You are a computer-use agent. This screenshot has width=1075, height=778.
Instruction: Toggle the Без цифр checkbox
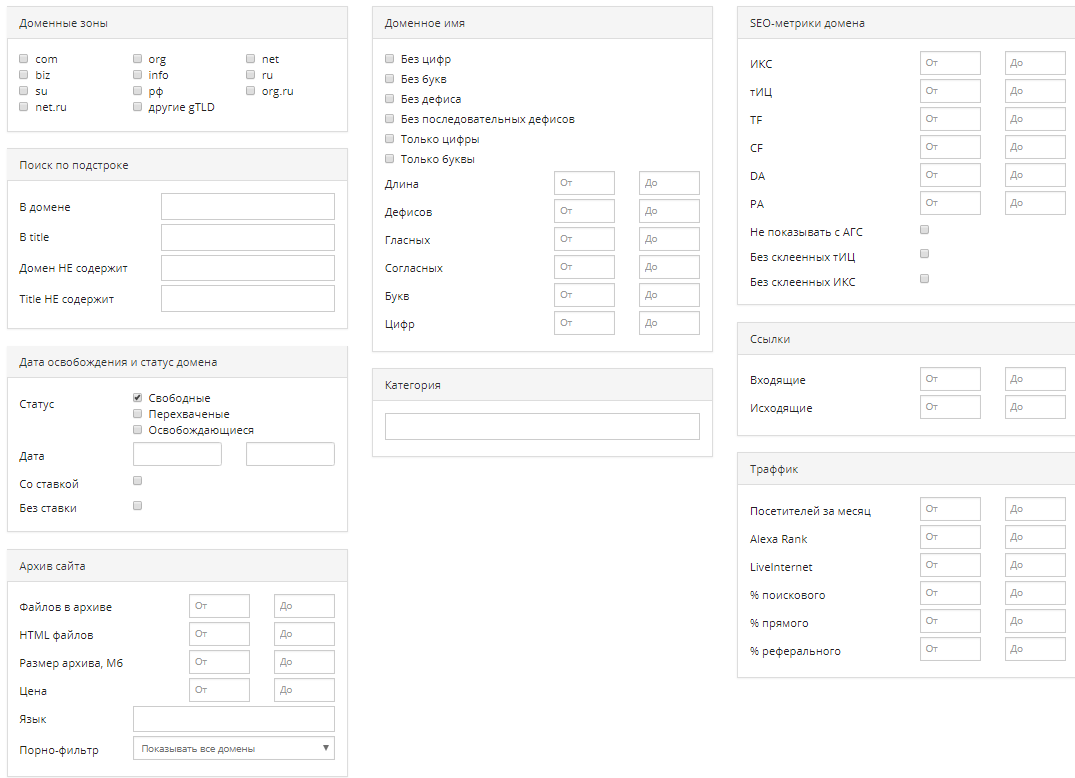coord(389,59)
